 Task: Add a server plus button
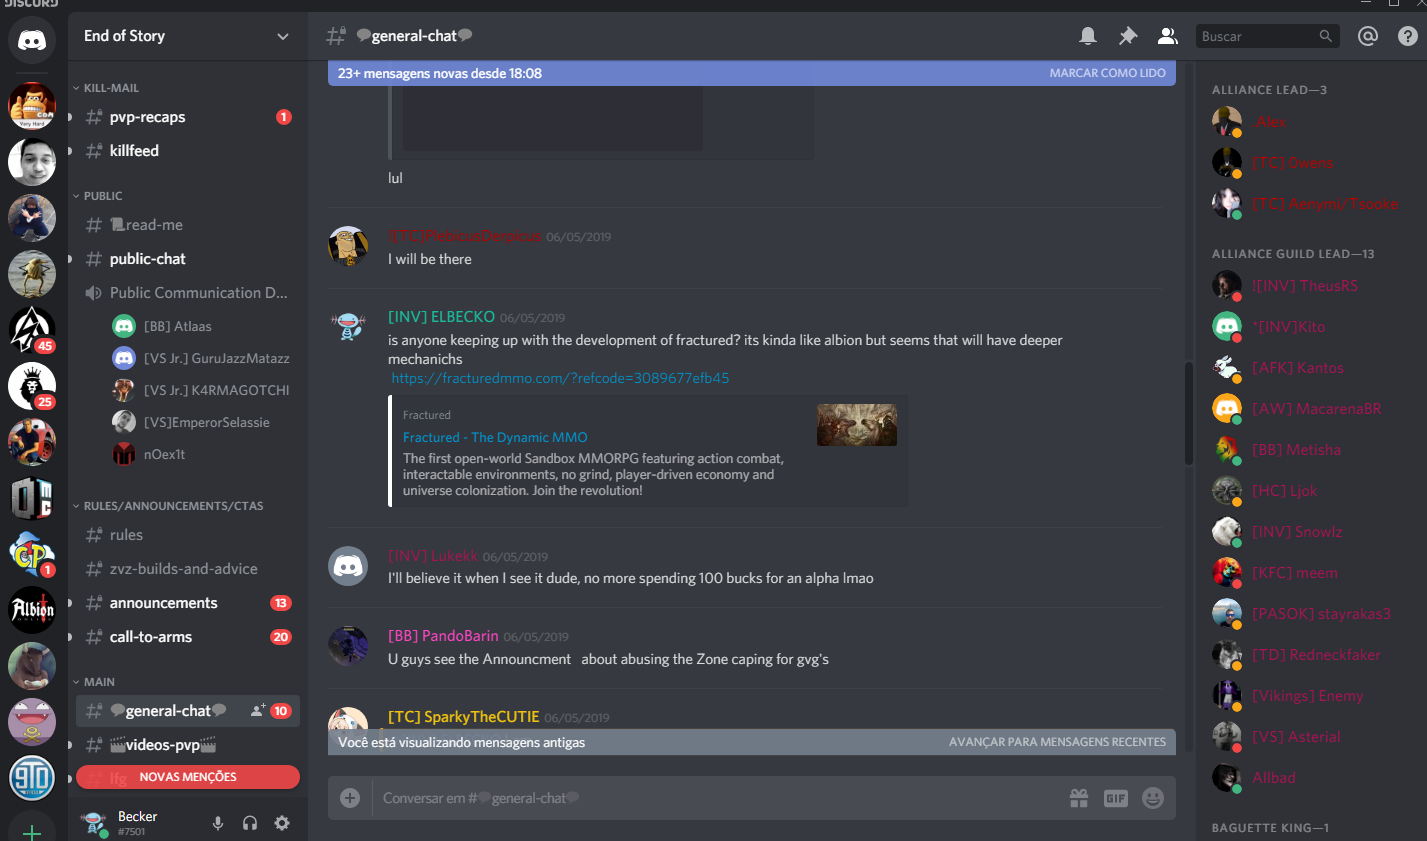(x=32, y=830)
